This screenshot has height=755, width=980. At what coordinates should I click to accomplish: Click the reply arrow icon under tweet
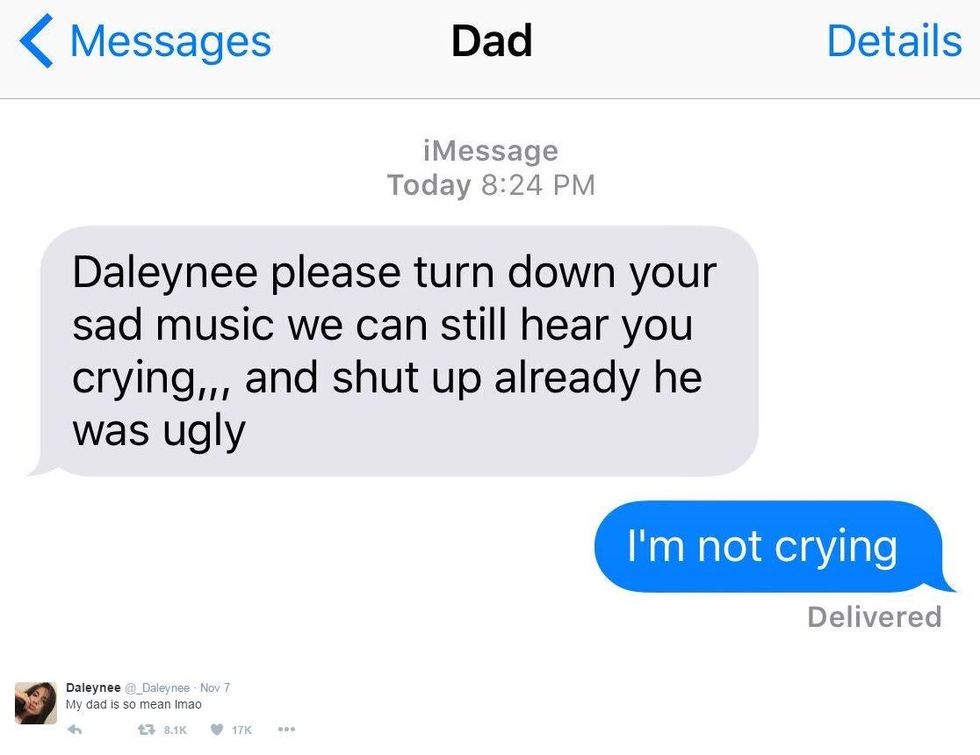pyautogui.click(x=74, y=729)
